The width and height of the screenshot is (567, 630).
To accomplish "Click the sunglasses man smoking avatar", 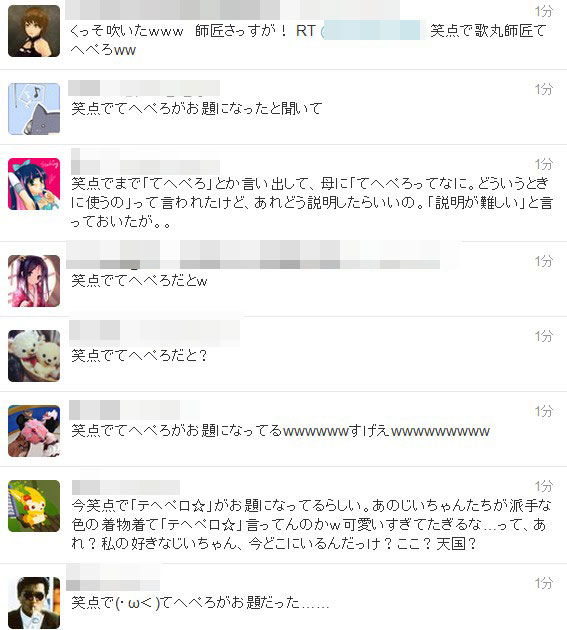I will coord(34,603).
